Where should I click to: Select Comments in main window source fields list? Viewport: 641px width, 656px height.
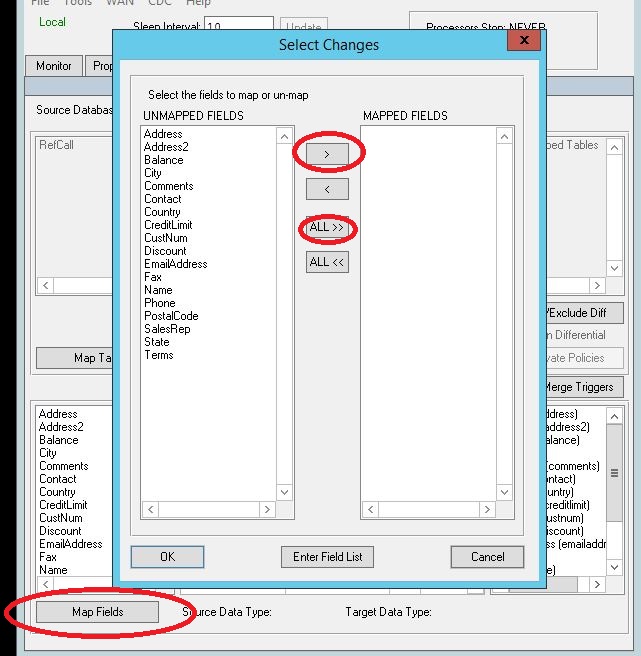[64, 466]
